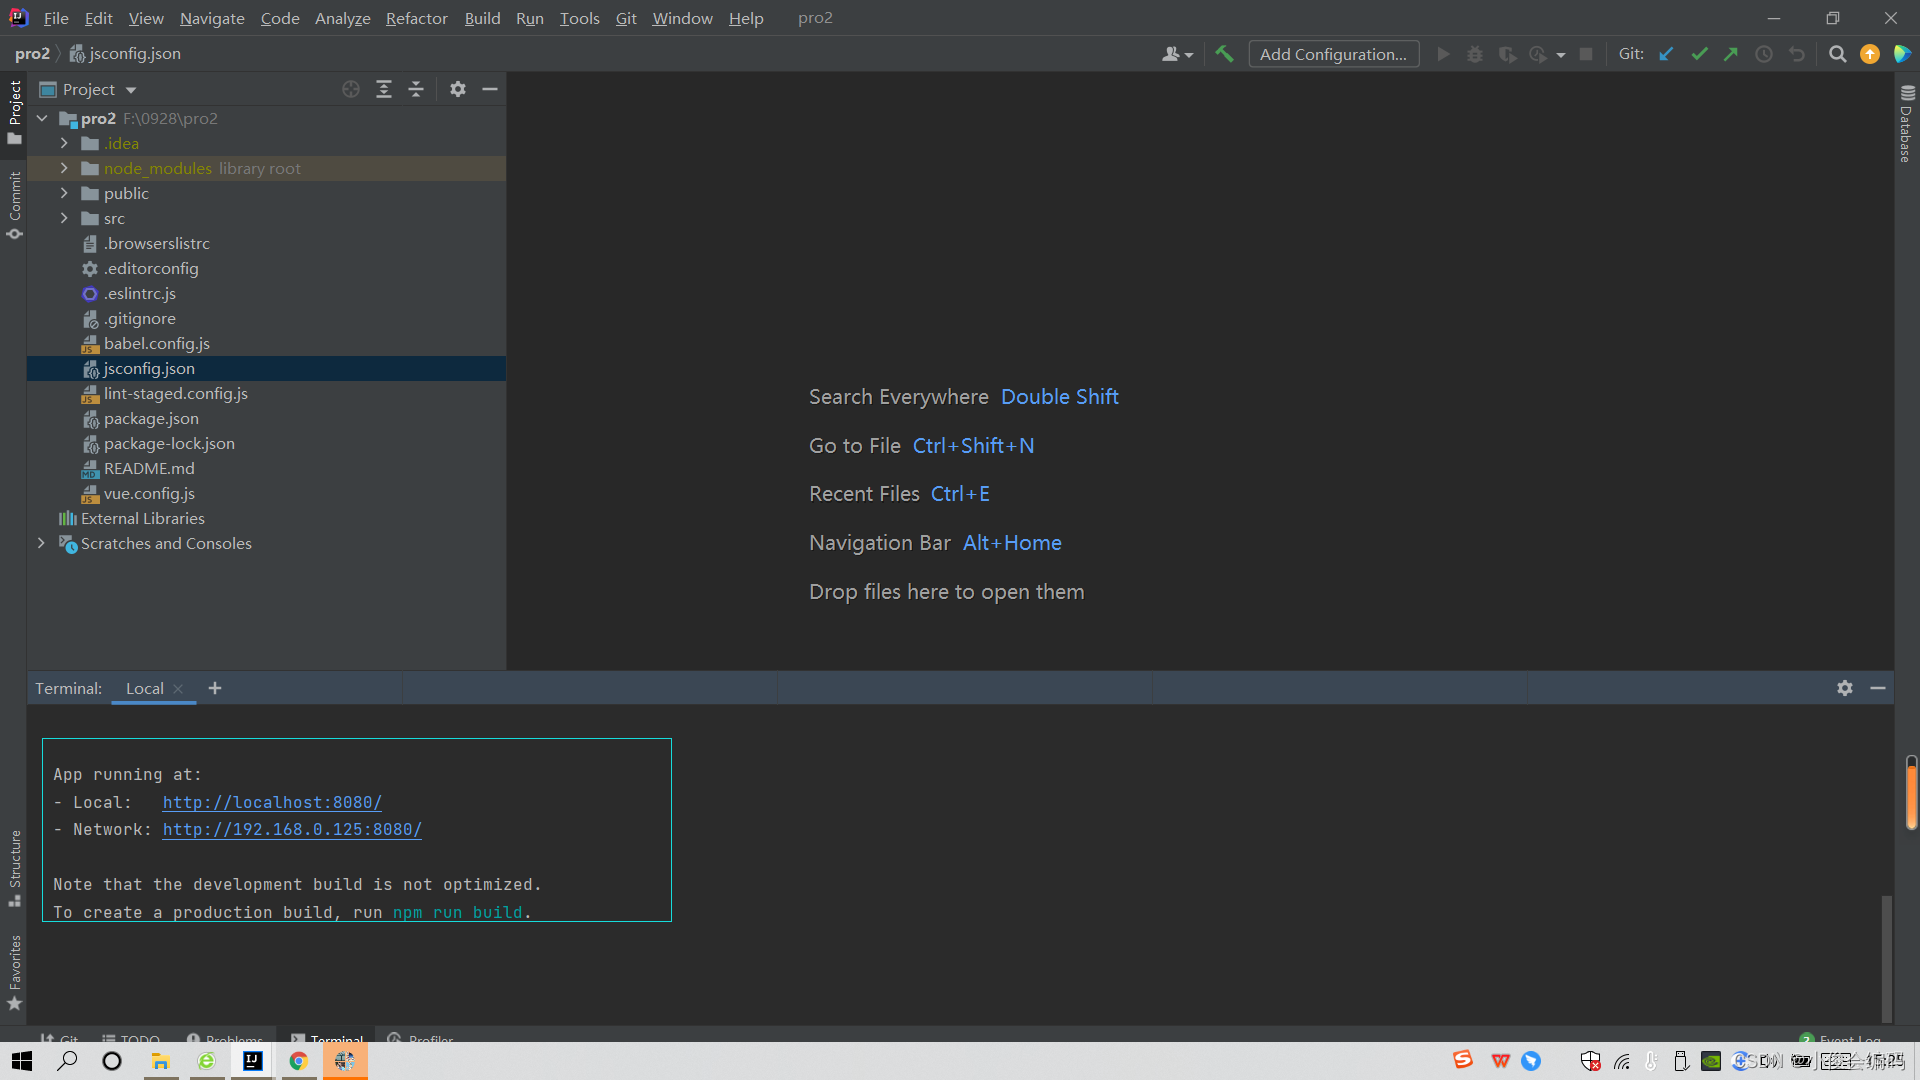Open the Terminal settings gear icon
The height and width of the screenshot is (1080, 1920).
pyautogui.click(x=1844, y=688)
